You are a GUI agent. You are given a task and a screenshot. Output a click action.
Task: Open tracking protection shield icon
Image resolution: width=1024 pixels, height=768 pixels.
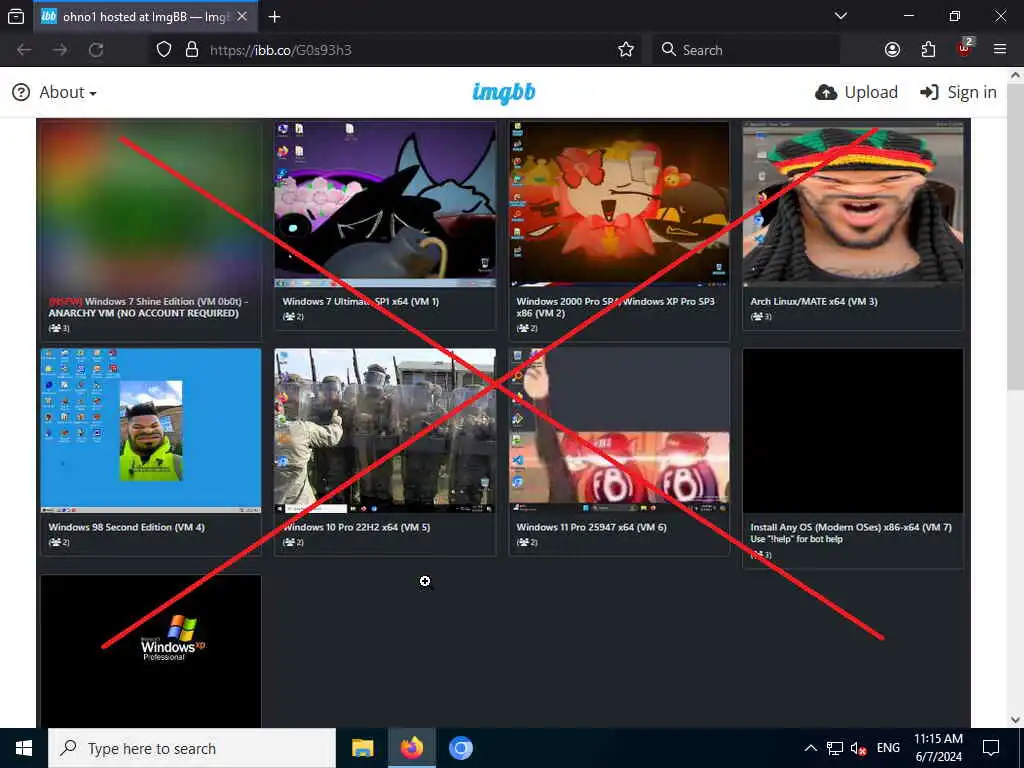[x=164, y=50]
